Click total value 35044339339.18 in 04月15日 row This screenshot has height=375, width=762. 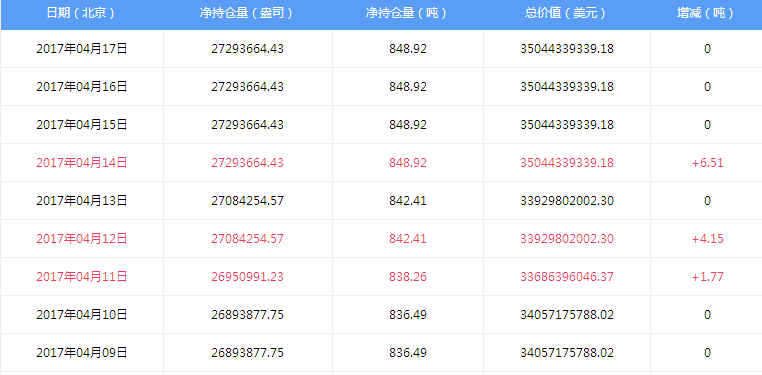567,125
